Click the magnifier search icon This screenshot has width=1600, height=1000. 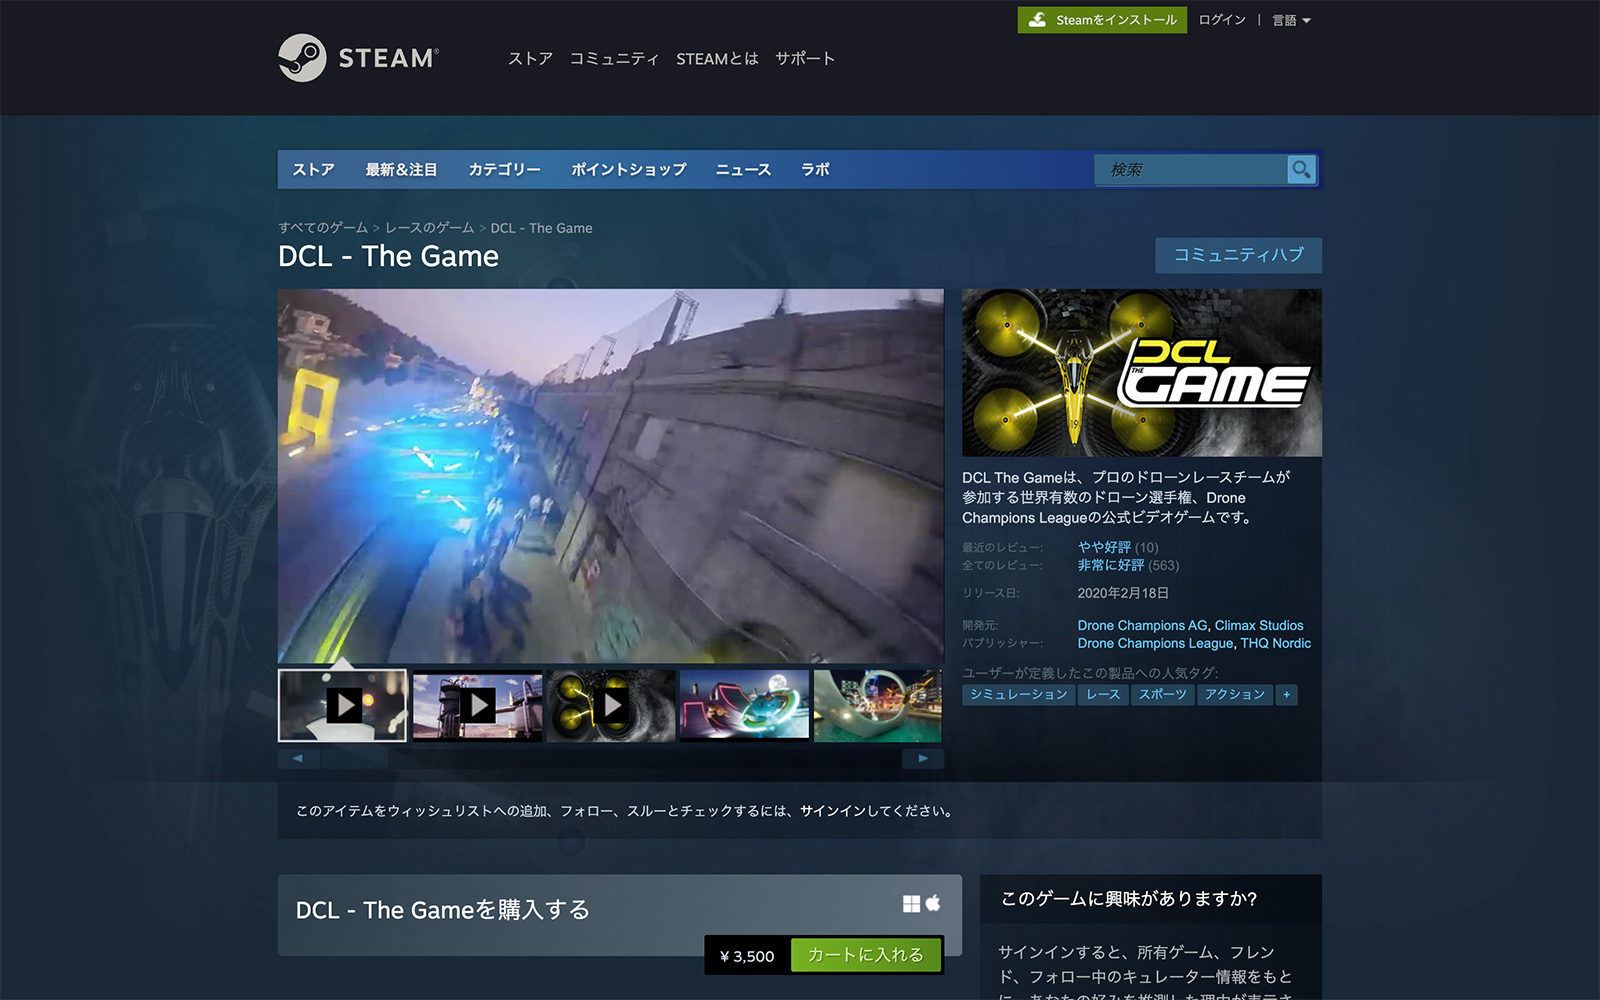[x=1300, y=170]
